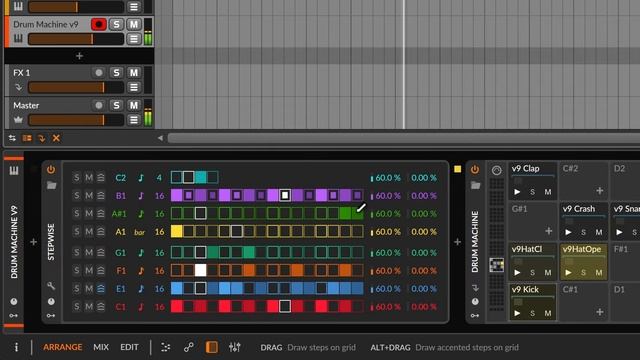Click the yellow square indicator
640x360 pixels.
coord(458,169)
